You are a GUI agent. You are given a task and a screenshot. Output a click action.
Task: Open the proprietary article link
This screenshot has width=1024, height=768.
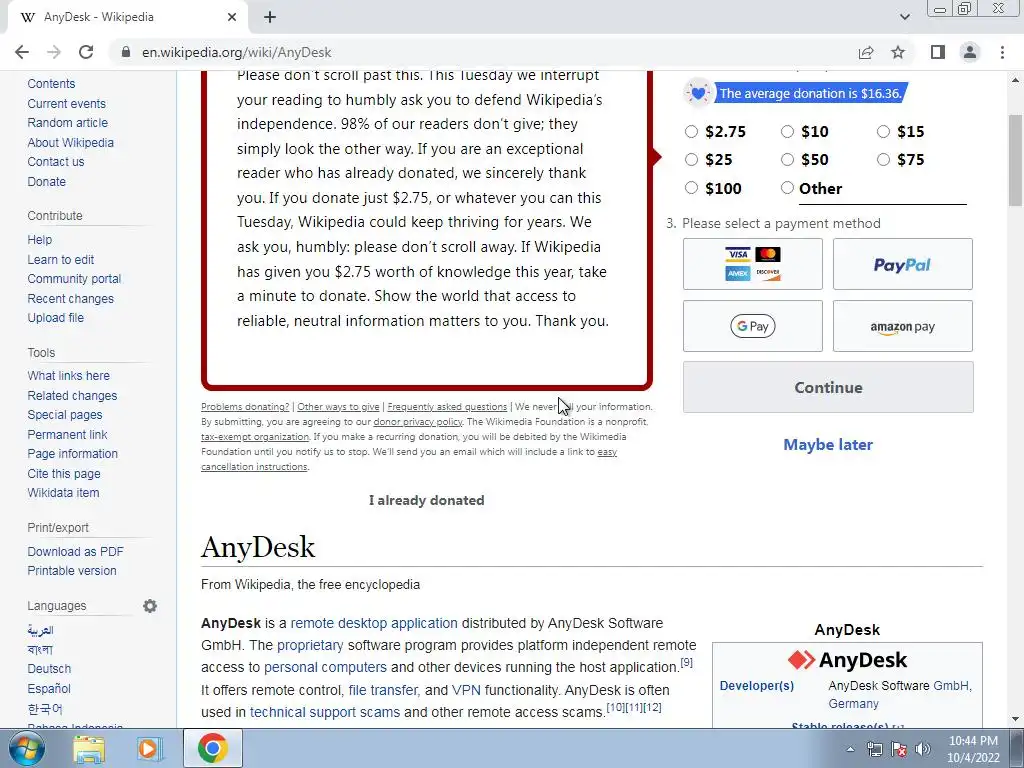coord(310,645)
